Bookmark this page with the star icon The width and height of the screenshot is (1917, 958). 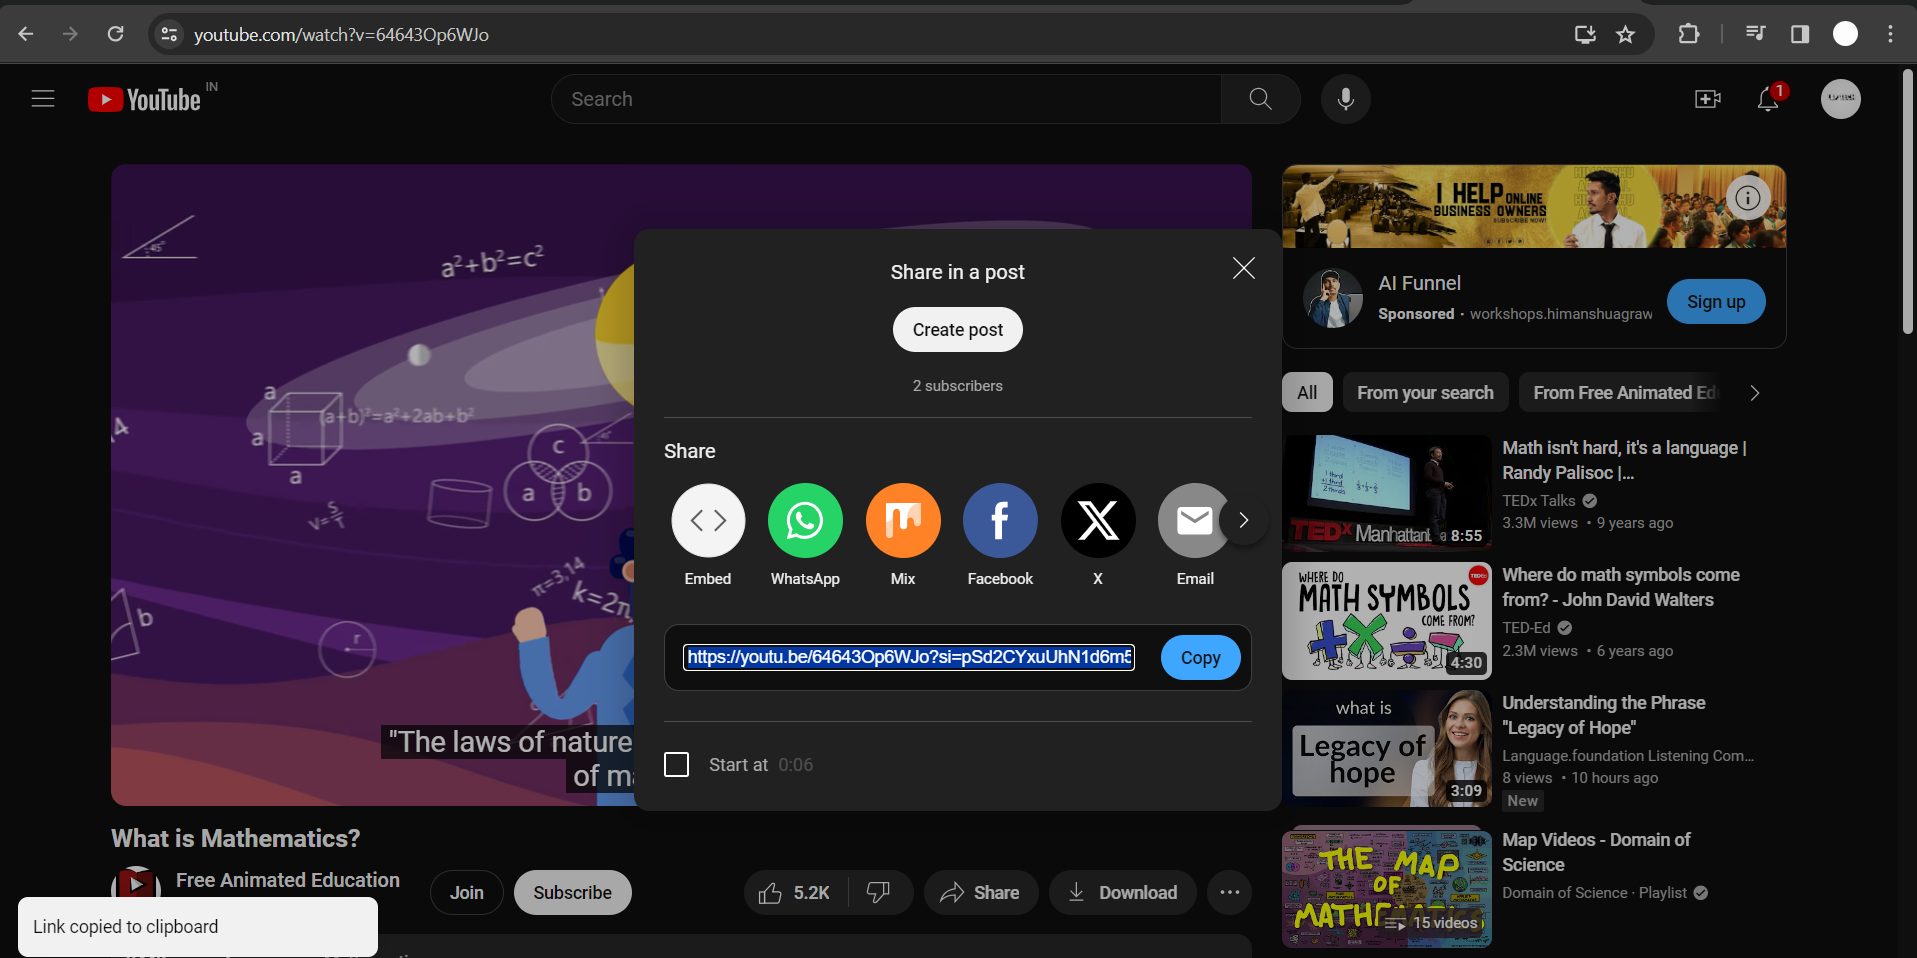pos(1626,34)
